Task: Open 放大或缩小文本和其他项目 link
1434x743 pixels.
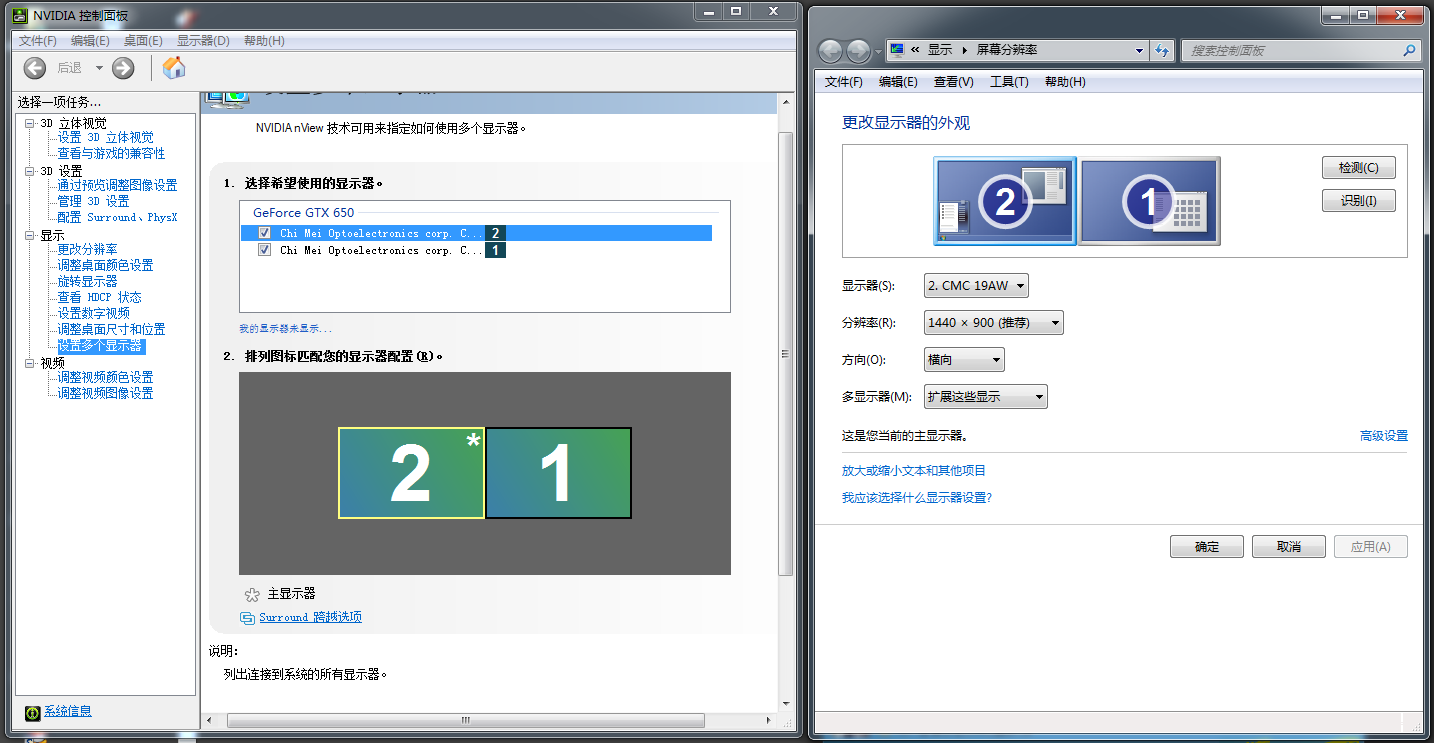Action: [x=914, y=471]
